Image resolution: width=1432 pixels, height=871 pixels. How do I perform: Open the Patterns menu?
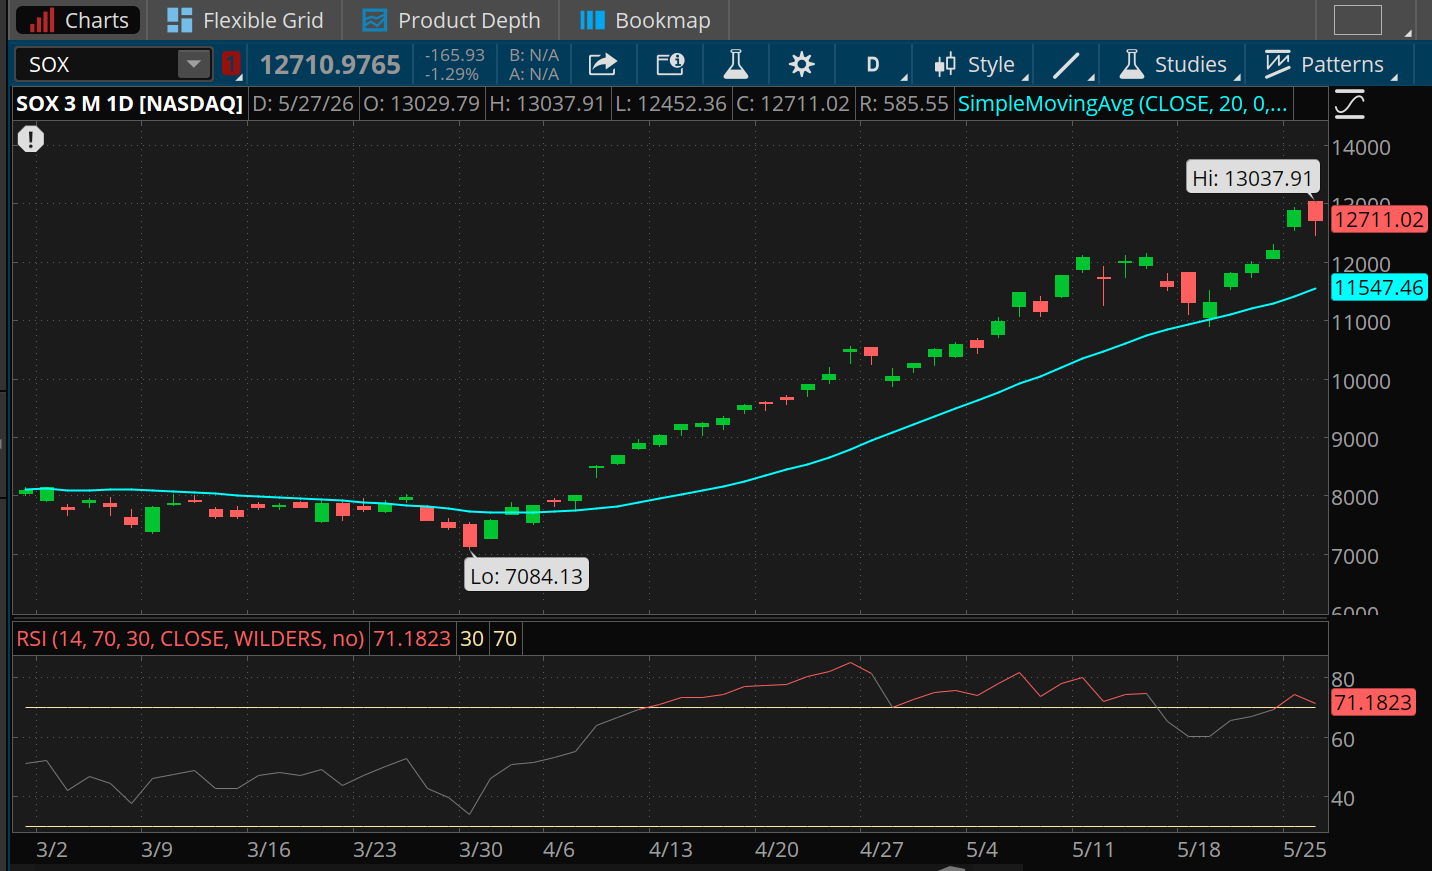click(x=1325, y=64)
